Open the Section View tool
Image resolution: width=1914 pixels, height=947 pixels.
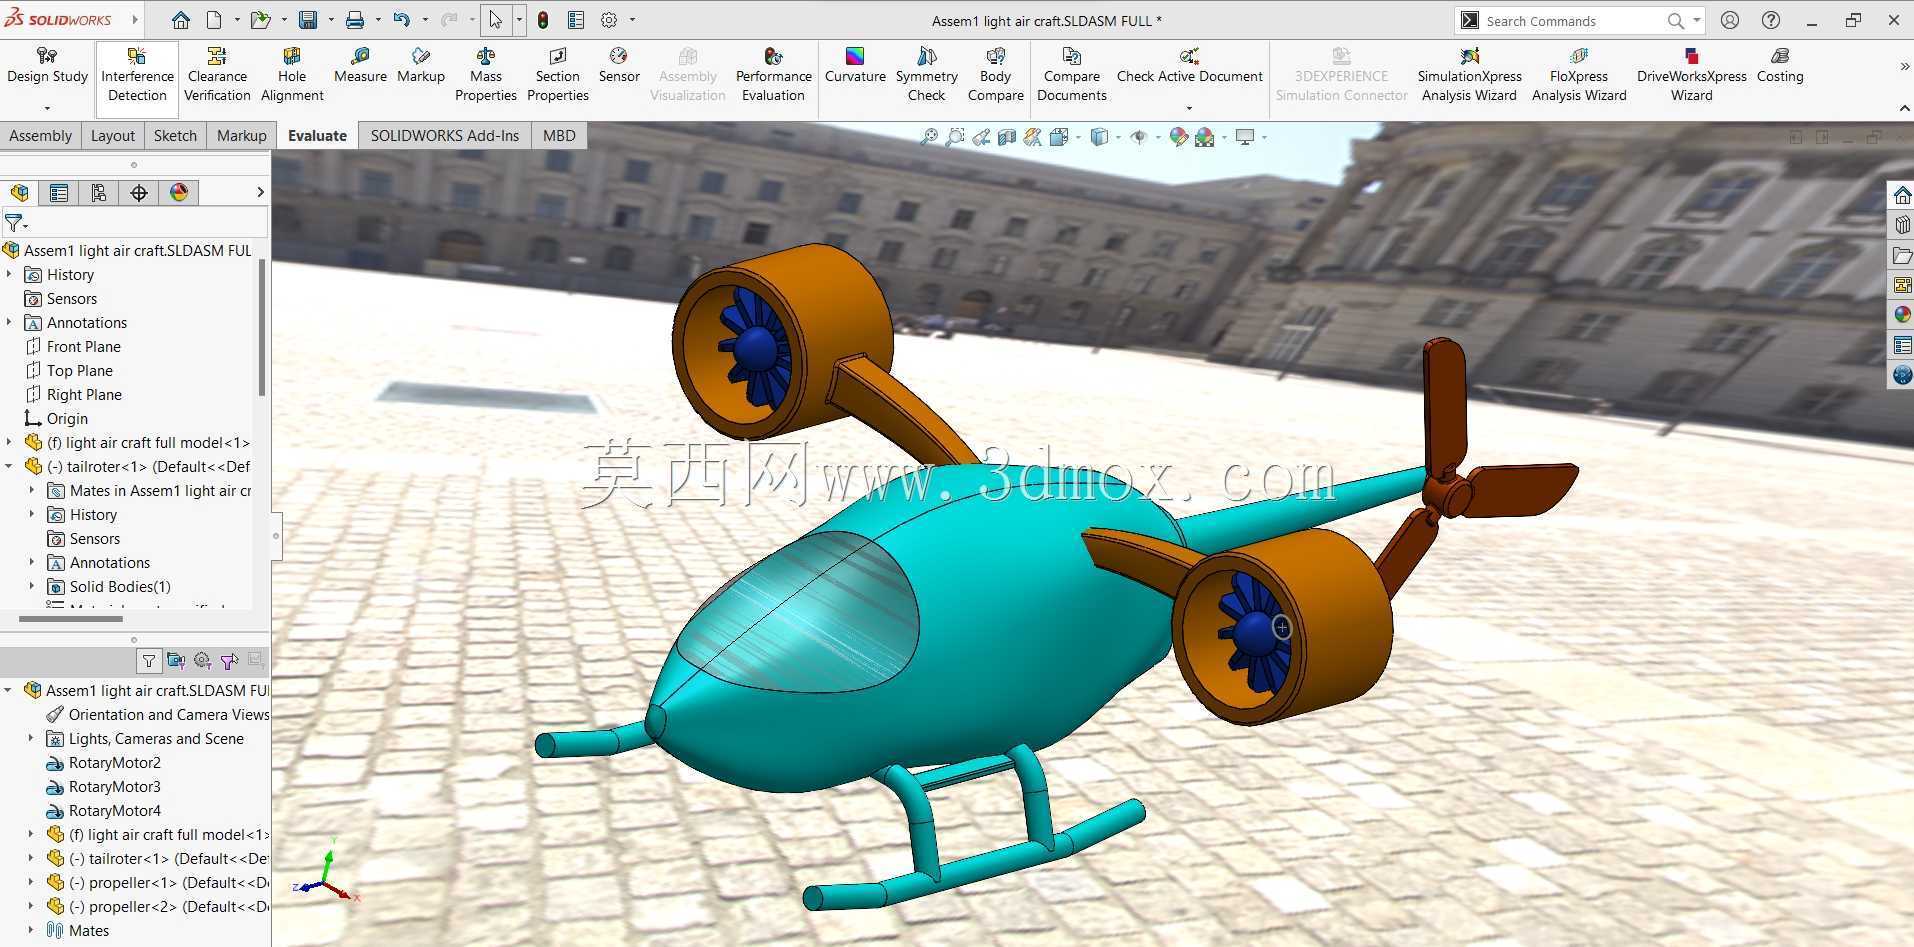point(1007,137)
